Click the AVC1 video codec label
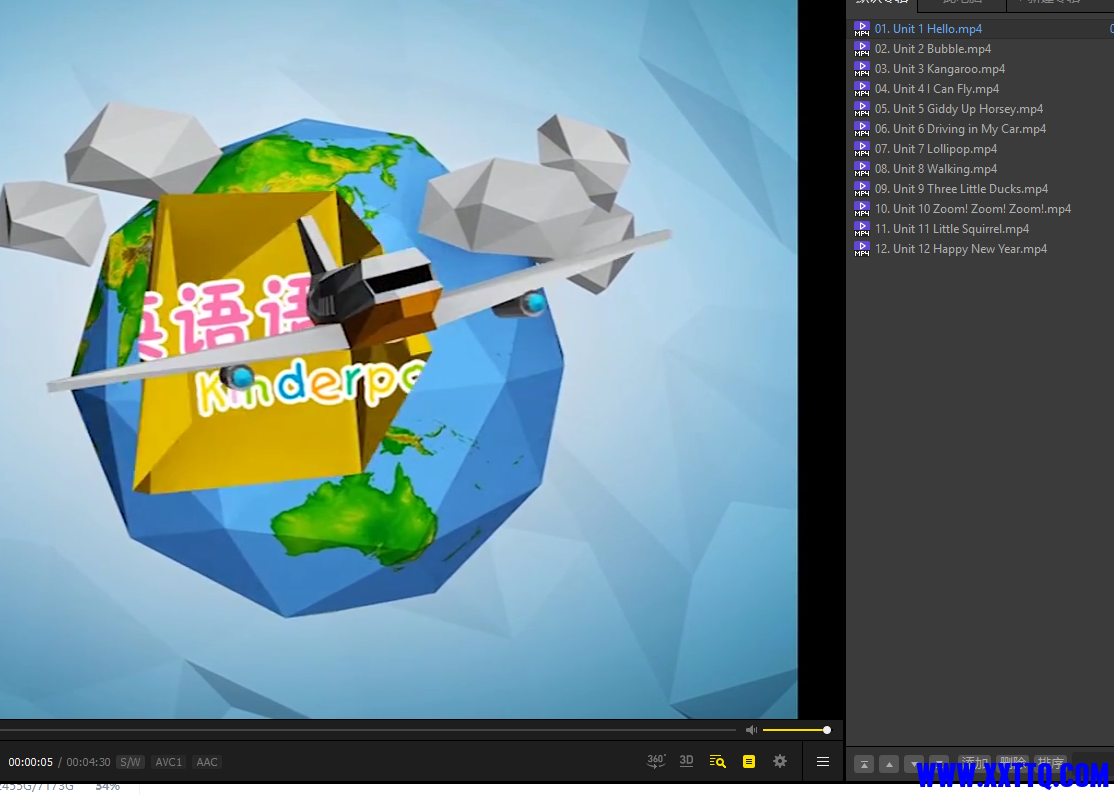Viewport: 1114px width, 795px height. coord(168,762)
